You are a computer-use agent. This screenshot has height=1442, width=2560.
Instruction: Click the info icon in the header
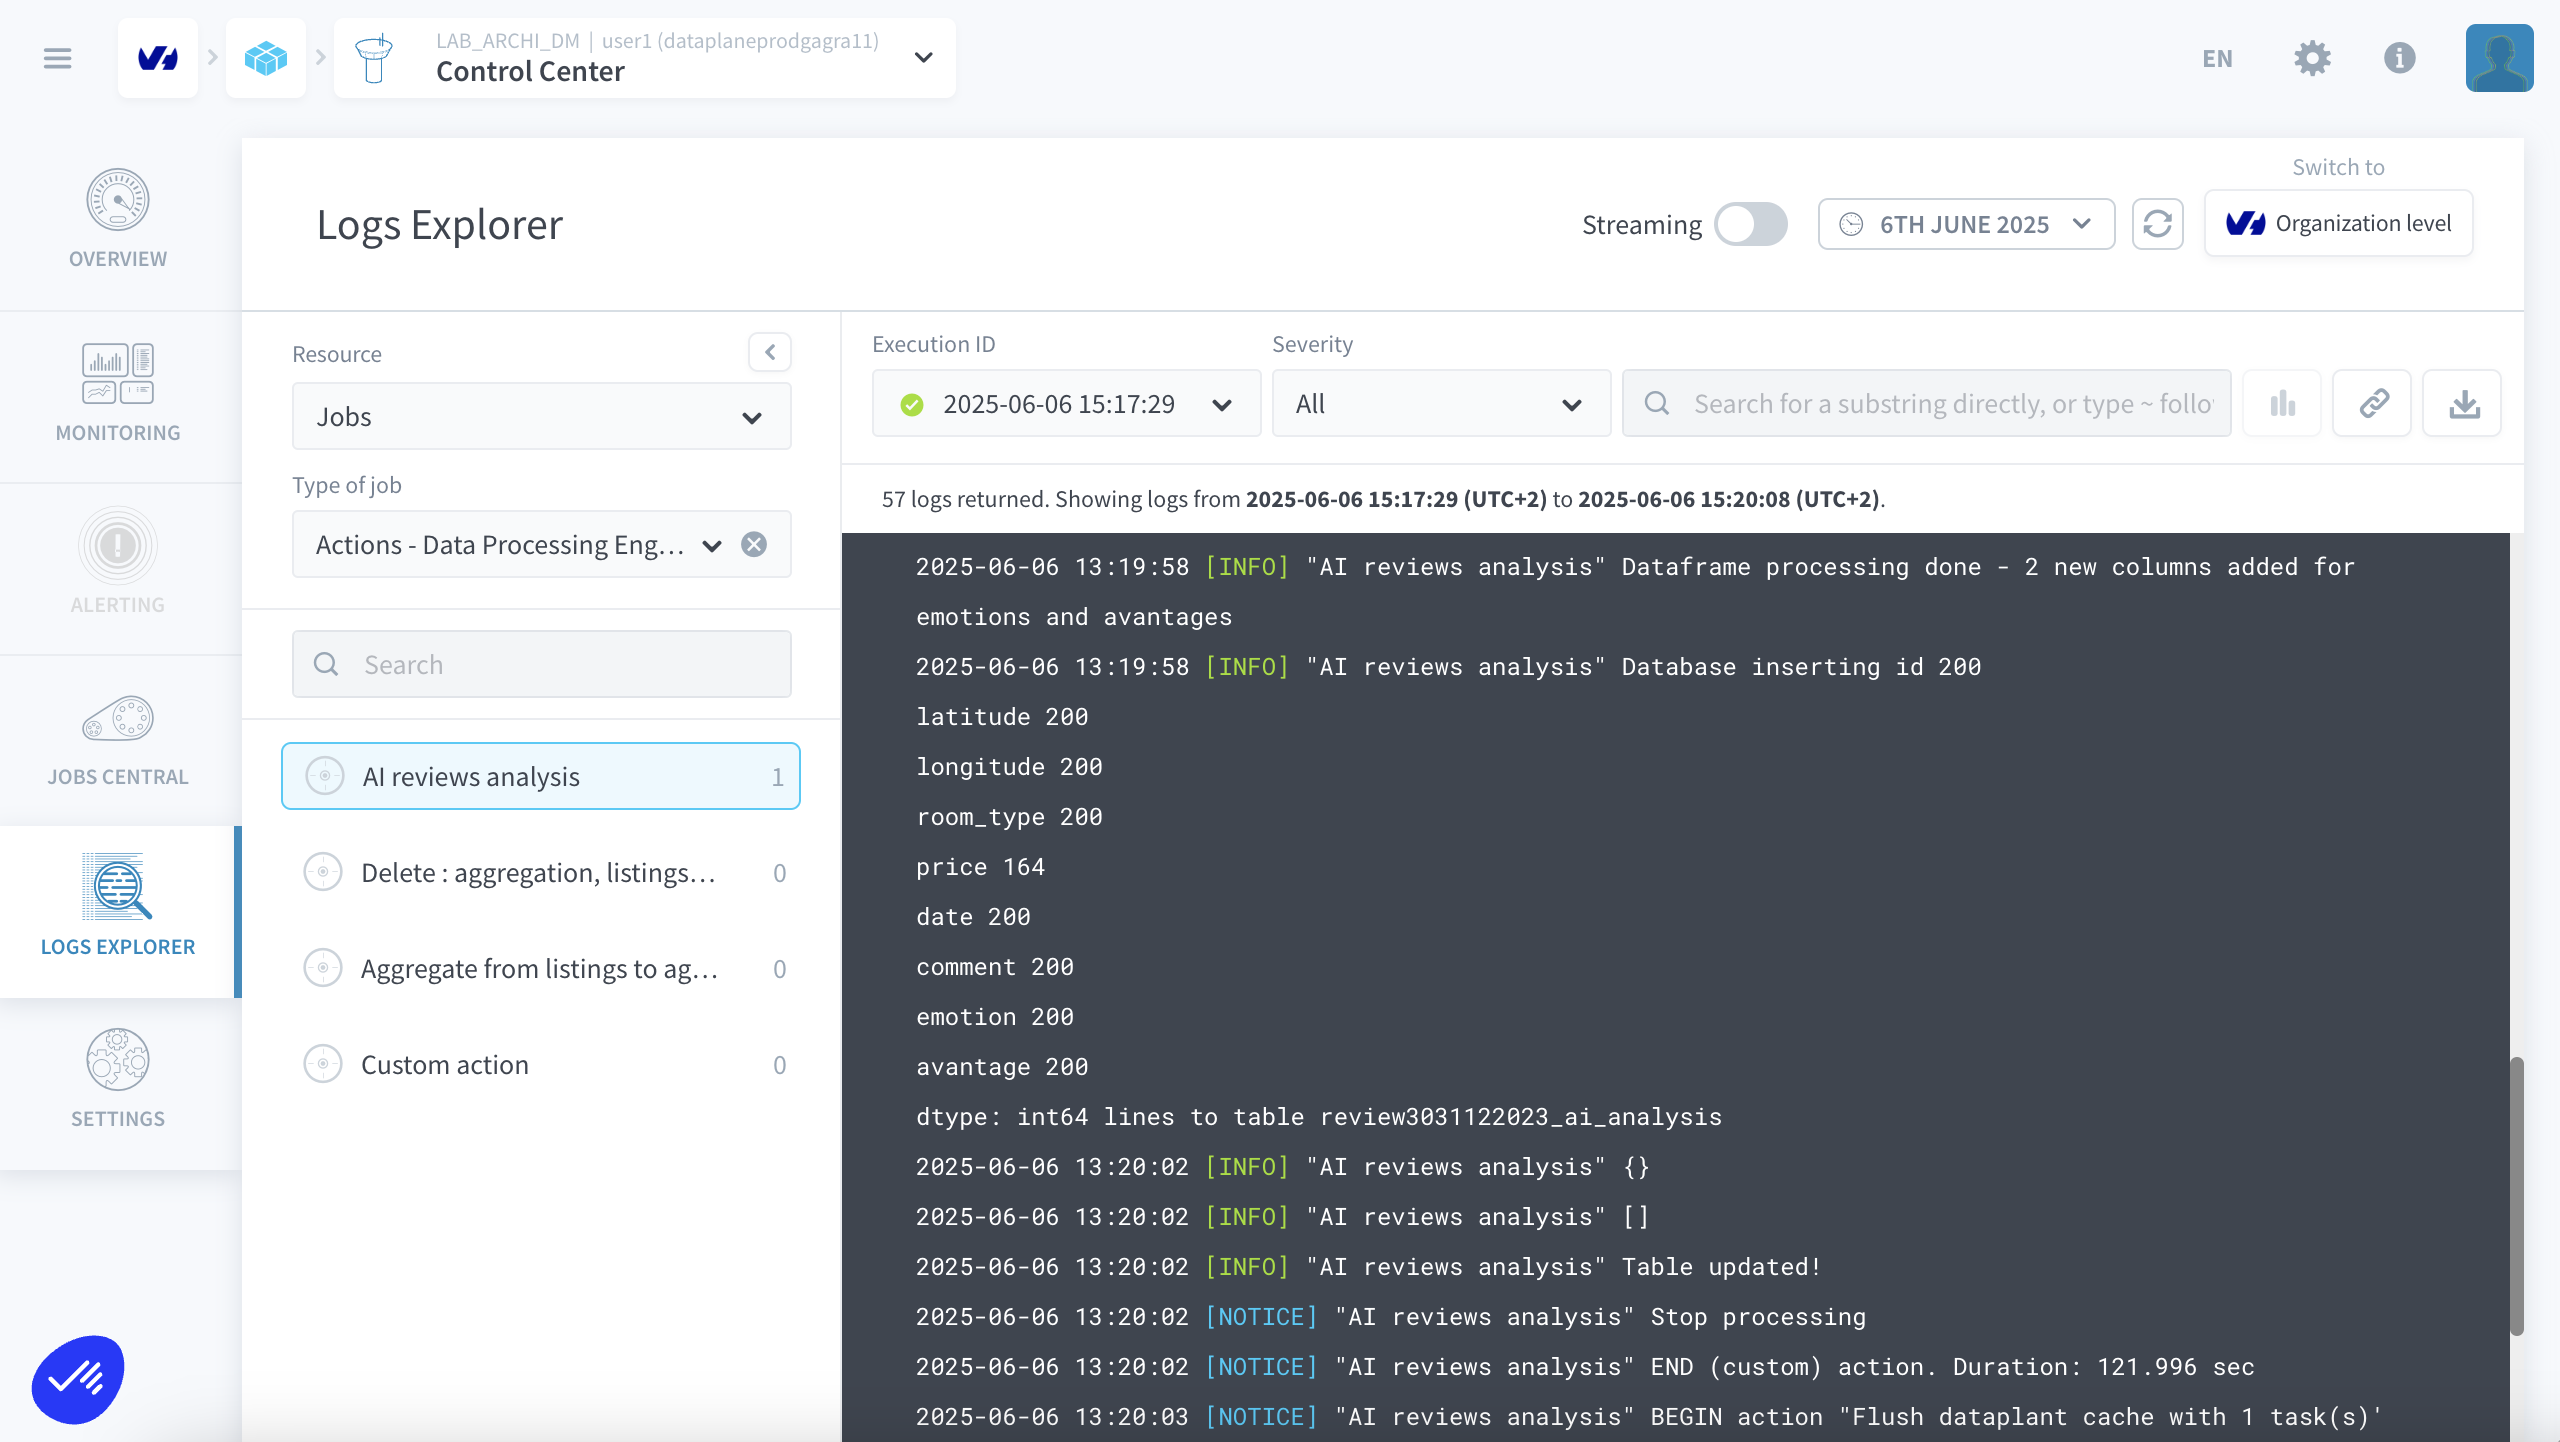[x=2399, y=58]
